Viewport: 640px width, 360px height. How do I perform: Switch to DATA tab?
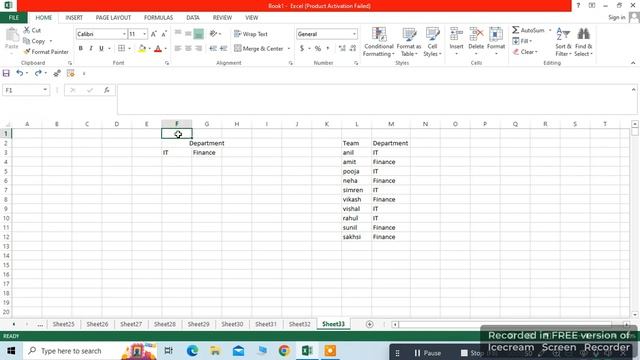[193, 18]
